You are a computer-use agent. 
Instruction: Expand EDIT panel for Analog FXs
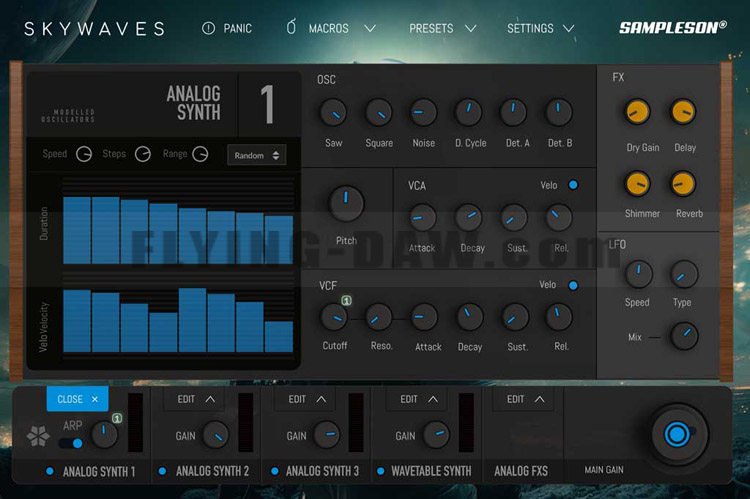[525, 399]
